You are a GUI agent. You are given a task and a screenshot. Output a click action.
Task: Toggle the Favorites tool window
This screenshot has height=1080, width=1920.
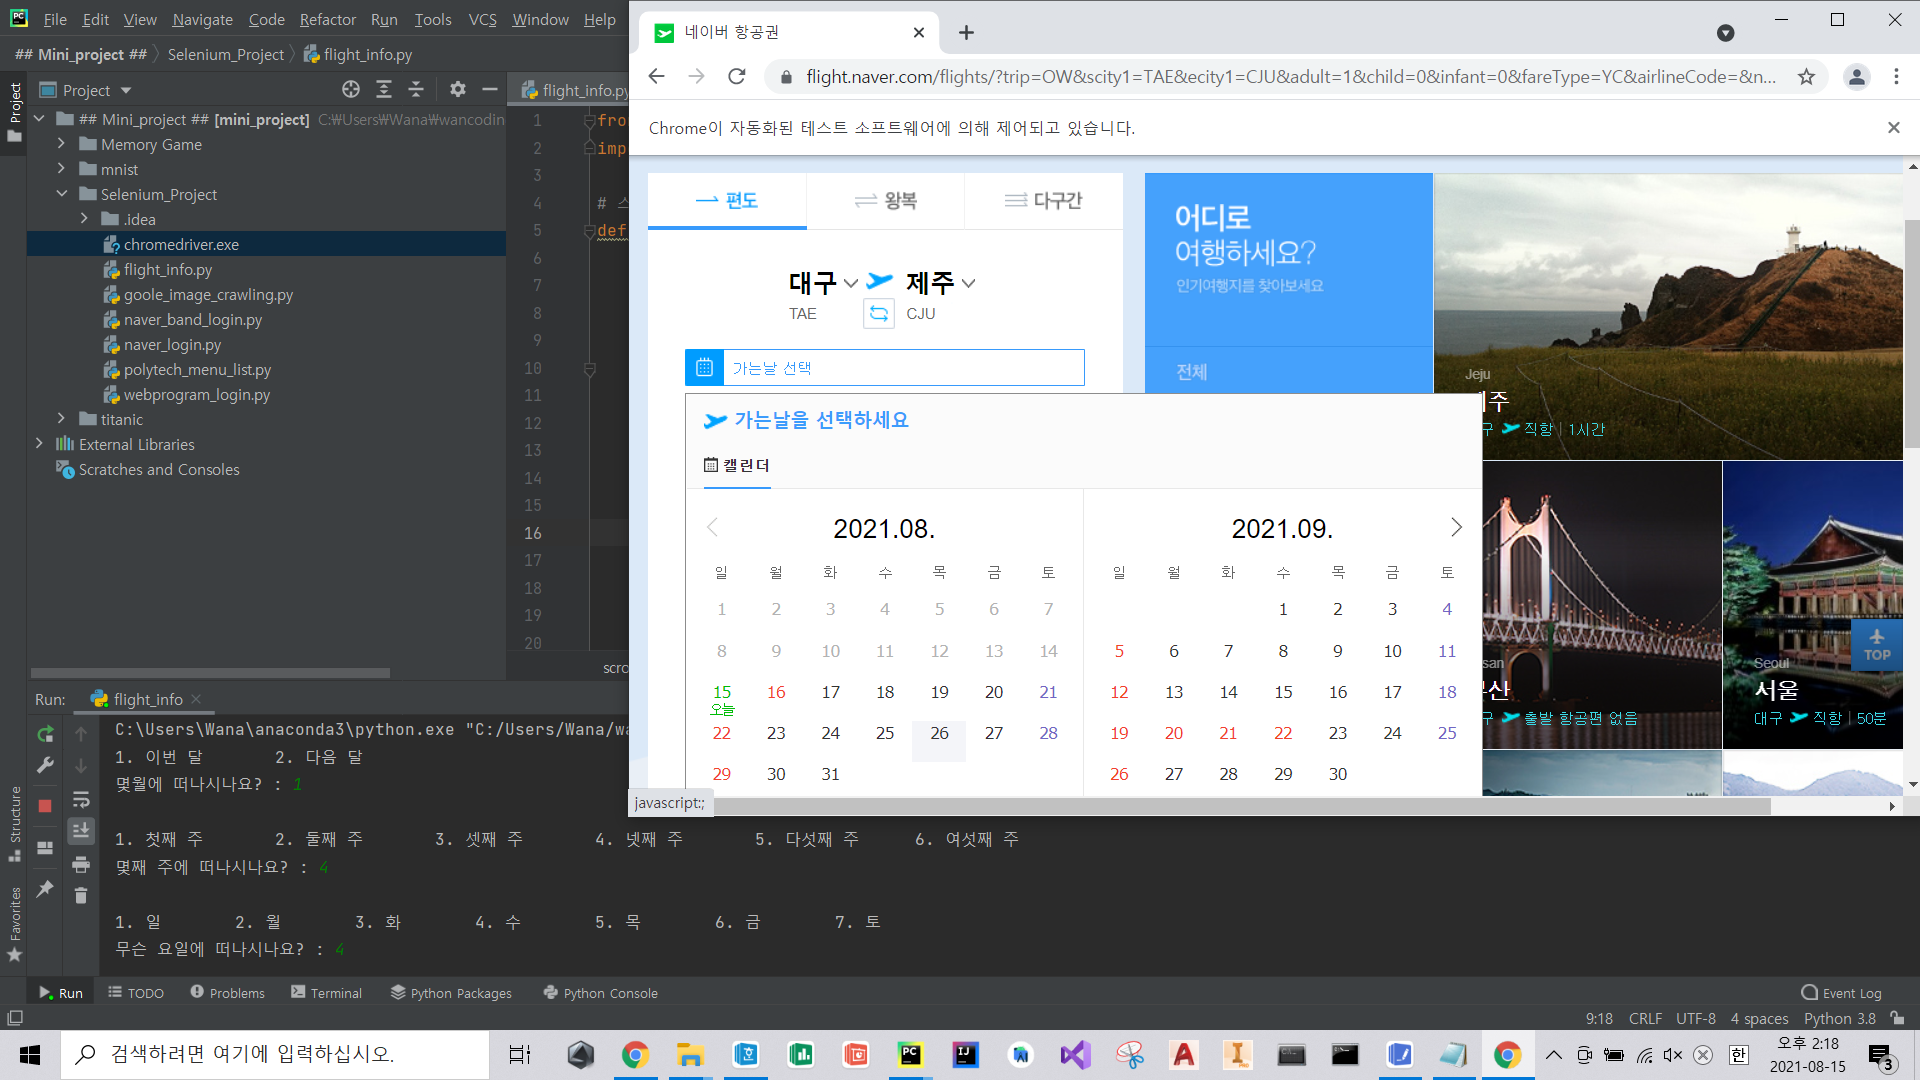[14, 924]
